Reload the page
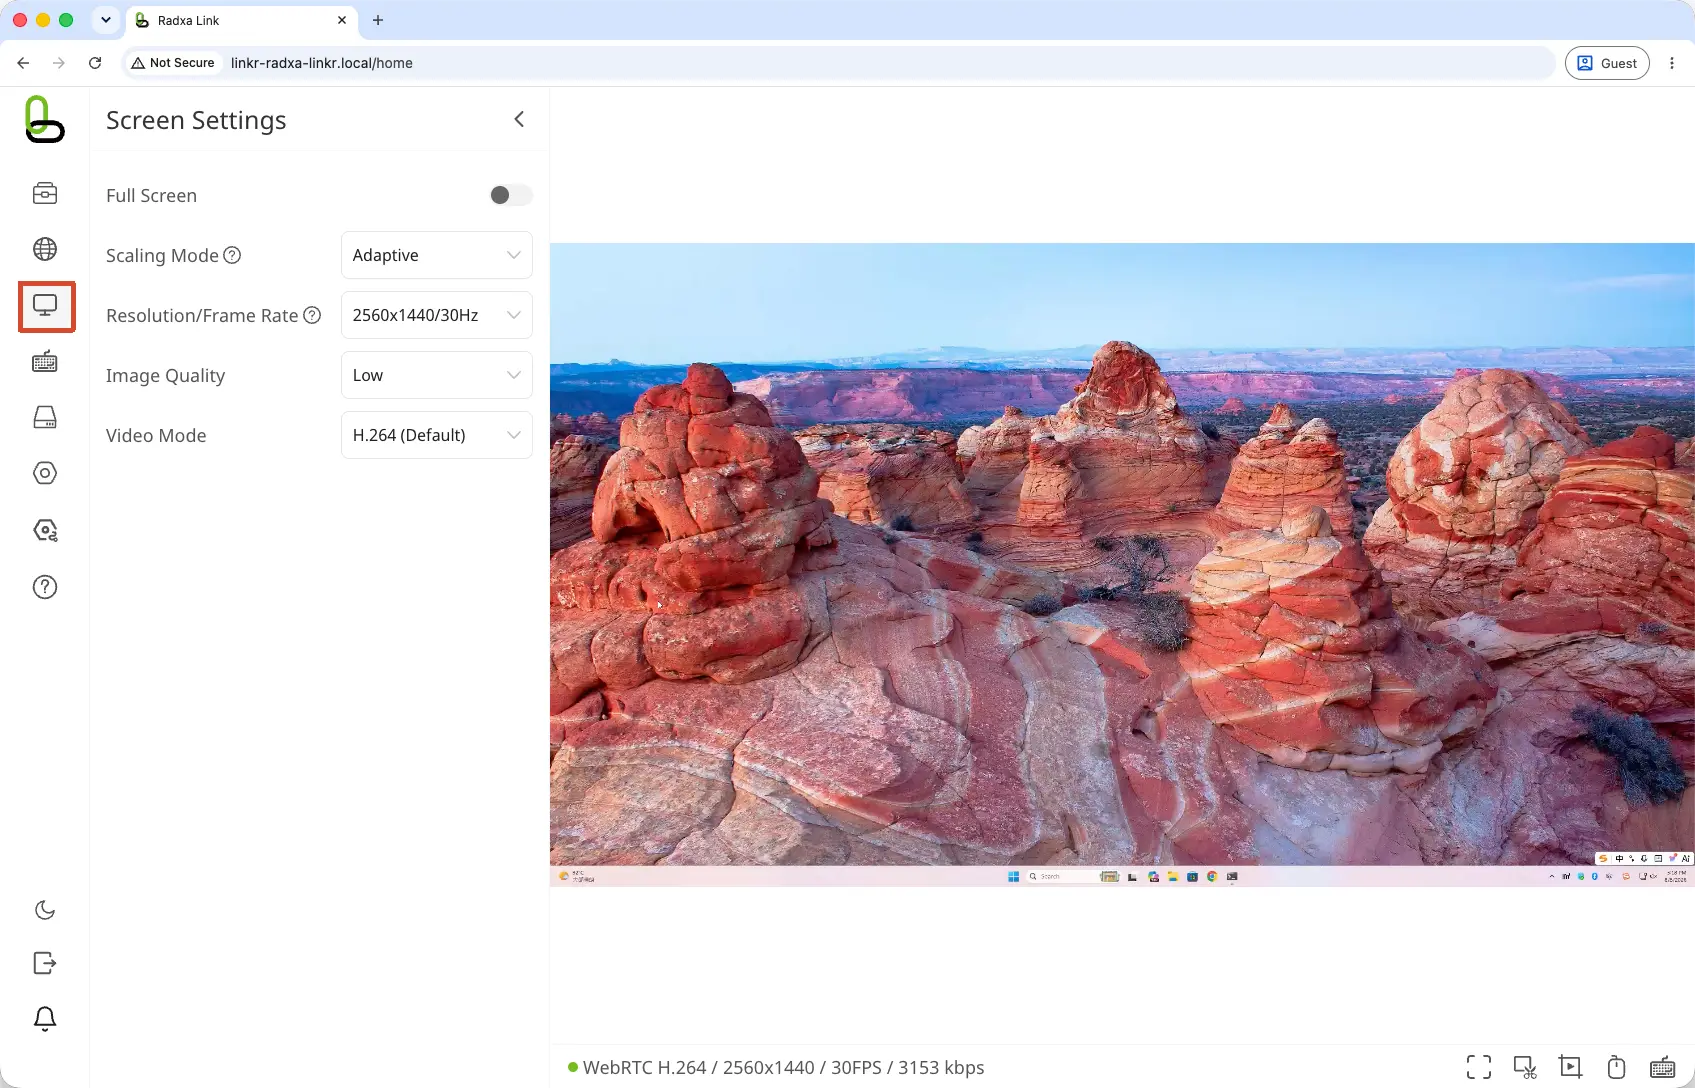 (x=95, y=63)
